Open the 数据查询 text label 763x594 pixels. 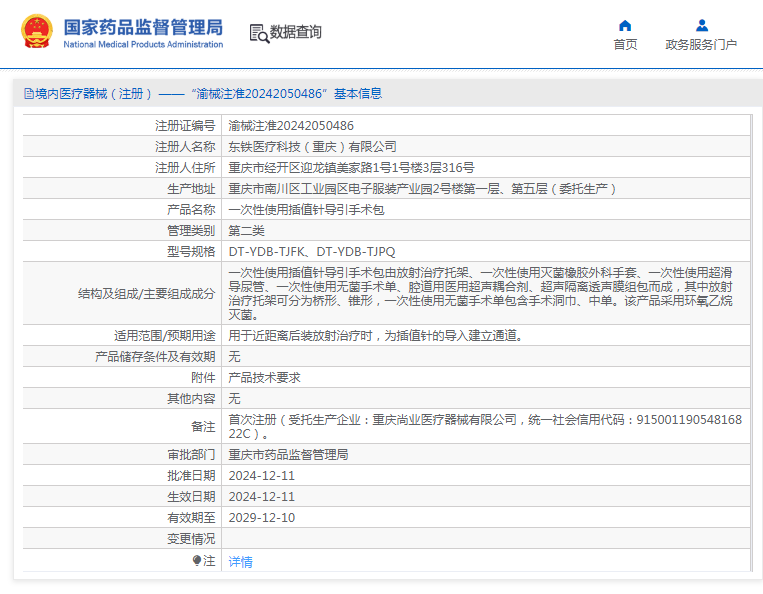pos(296,33)
